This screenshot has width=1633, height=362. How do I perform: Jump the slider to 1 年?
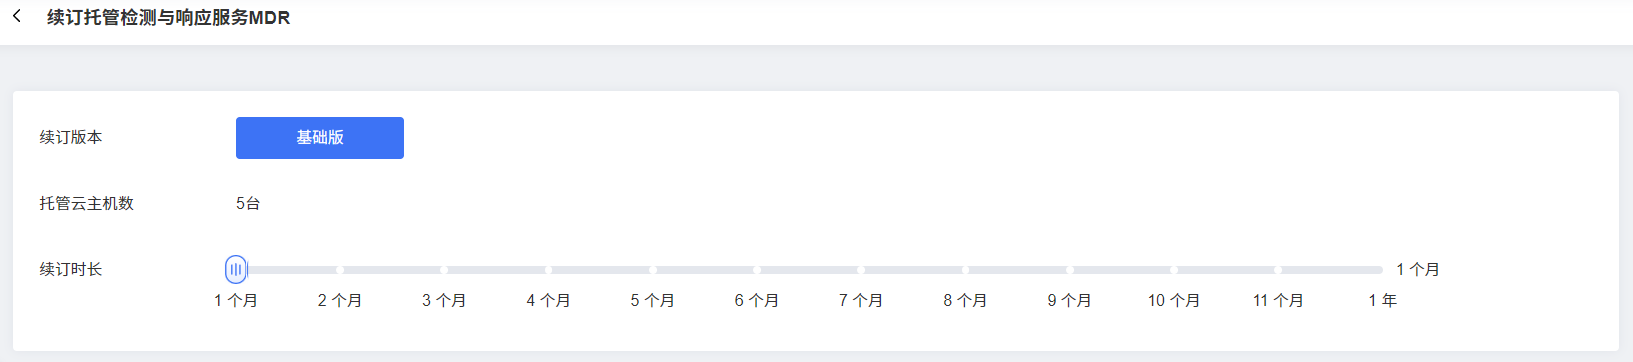point(1380,270)
